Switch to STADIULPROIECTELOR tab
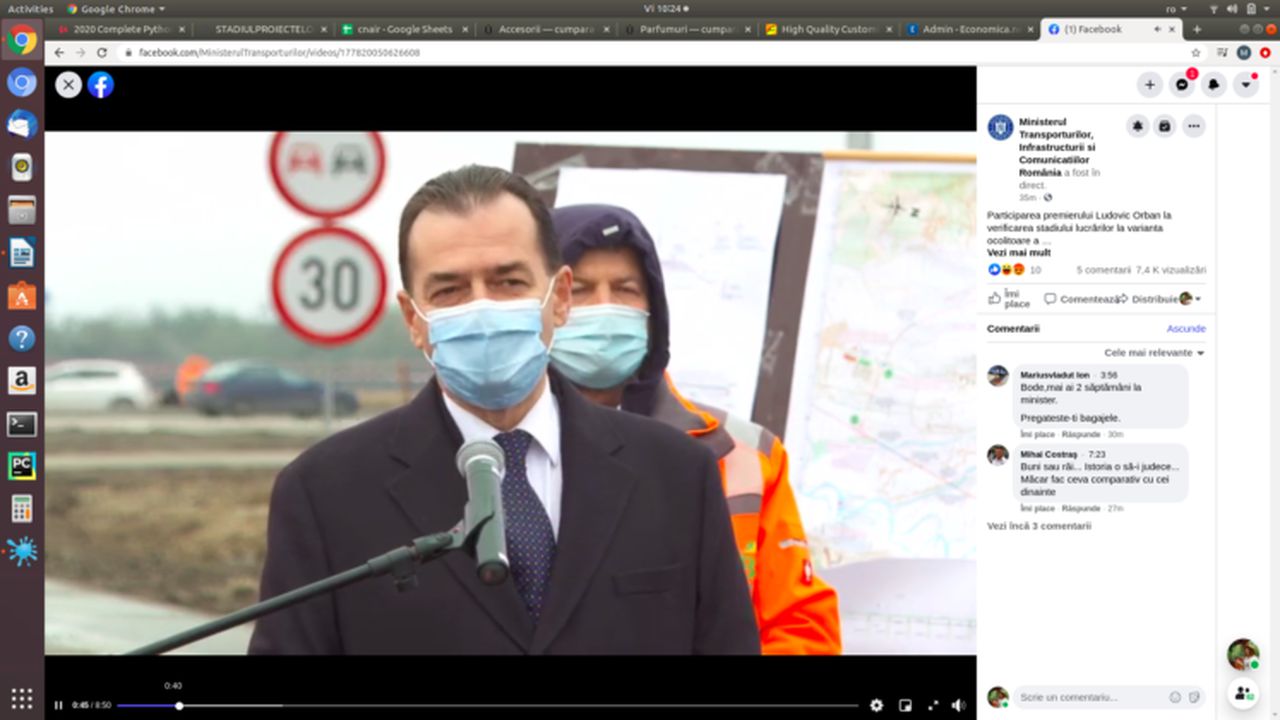This screenshot has width=1280, height=720. (x=263, y=29)
